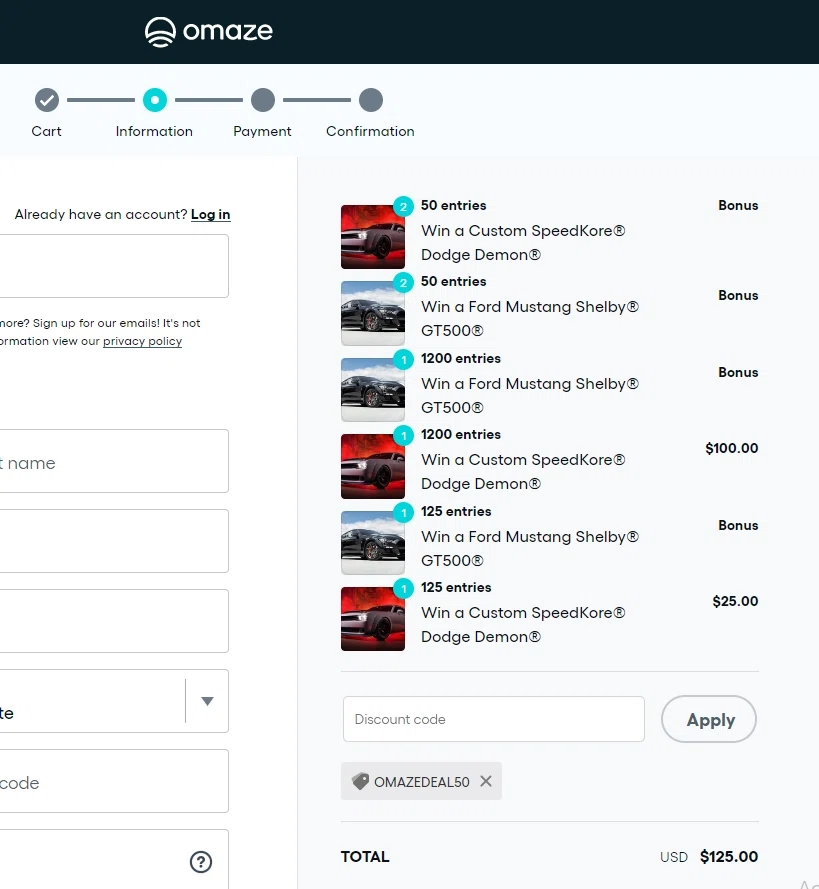Click the $25.00 price text
Screen dimensions: 819x889
tap(735, 602)
